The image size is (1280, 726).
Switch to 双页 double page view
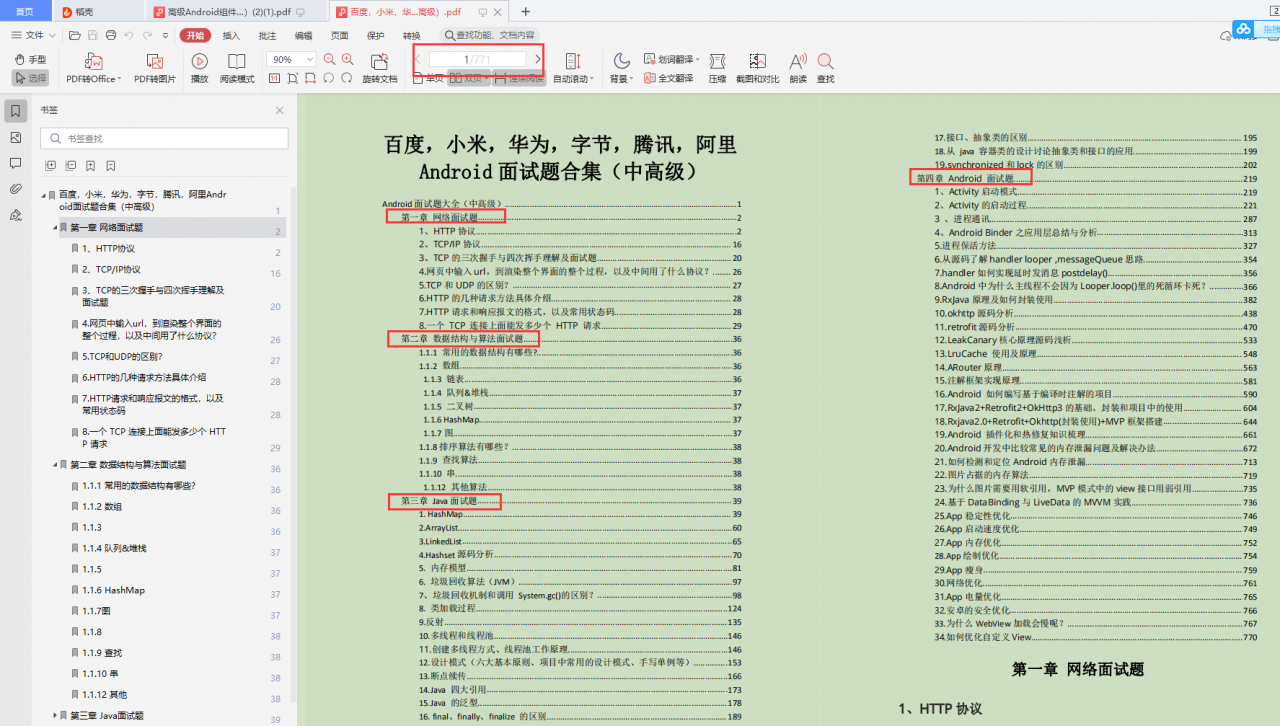coord(468,78)
